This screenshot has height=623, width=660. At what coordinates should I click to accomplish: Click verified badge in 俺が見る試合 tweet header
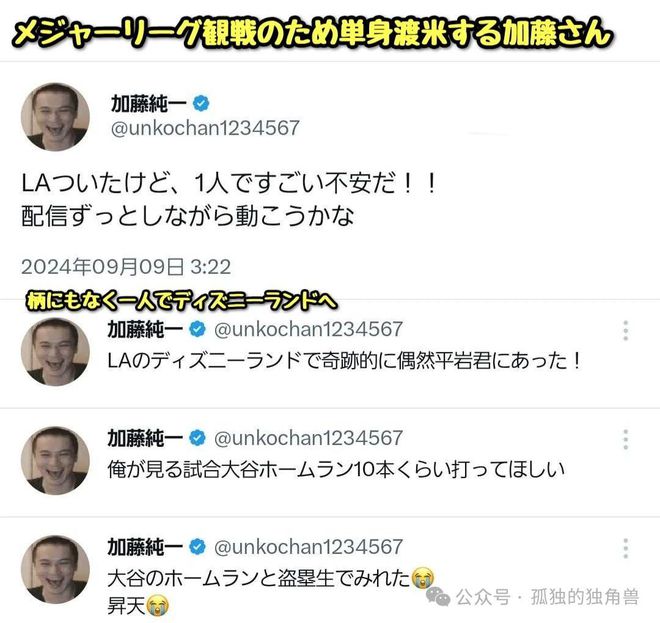coord(197,438)
